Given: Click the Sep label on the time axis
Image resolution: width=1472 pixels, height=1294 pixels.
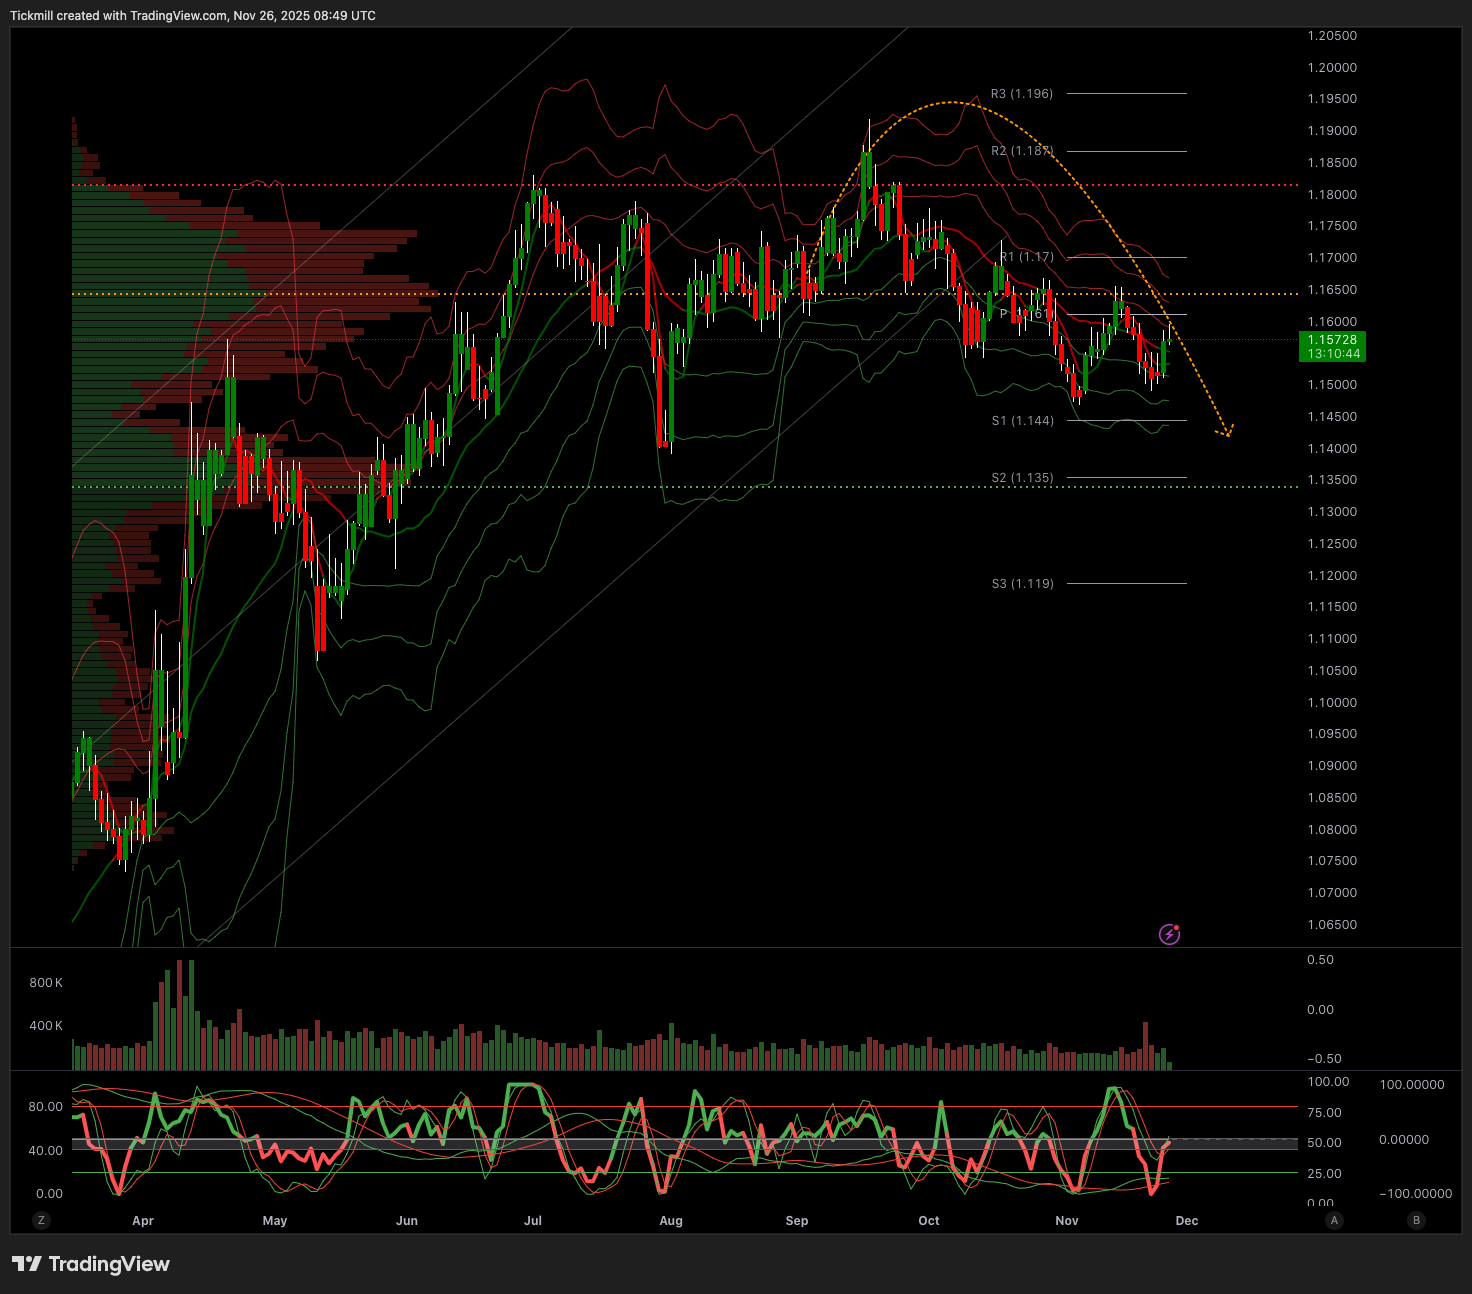Looking at the screenshot, I should tap(796, 1221).
